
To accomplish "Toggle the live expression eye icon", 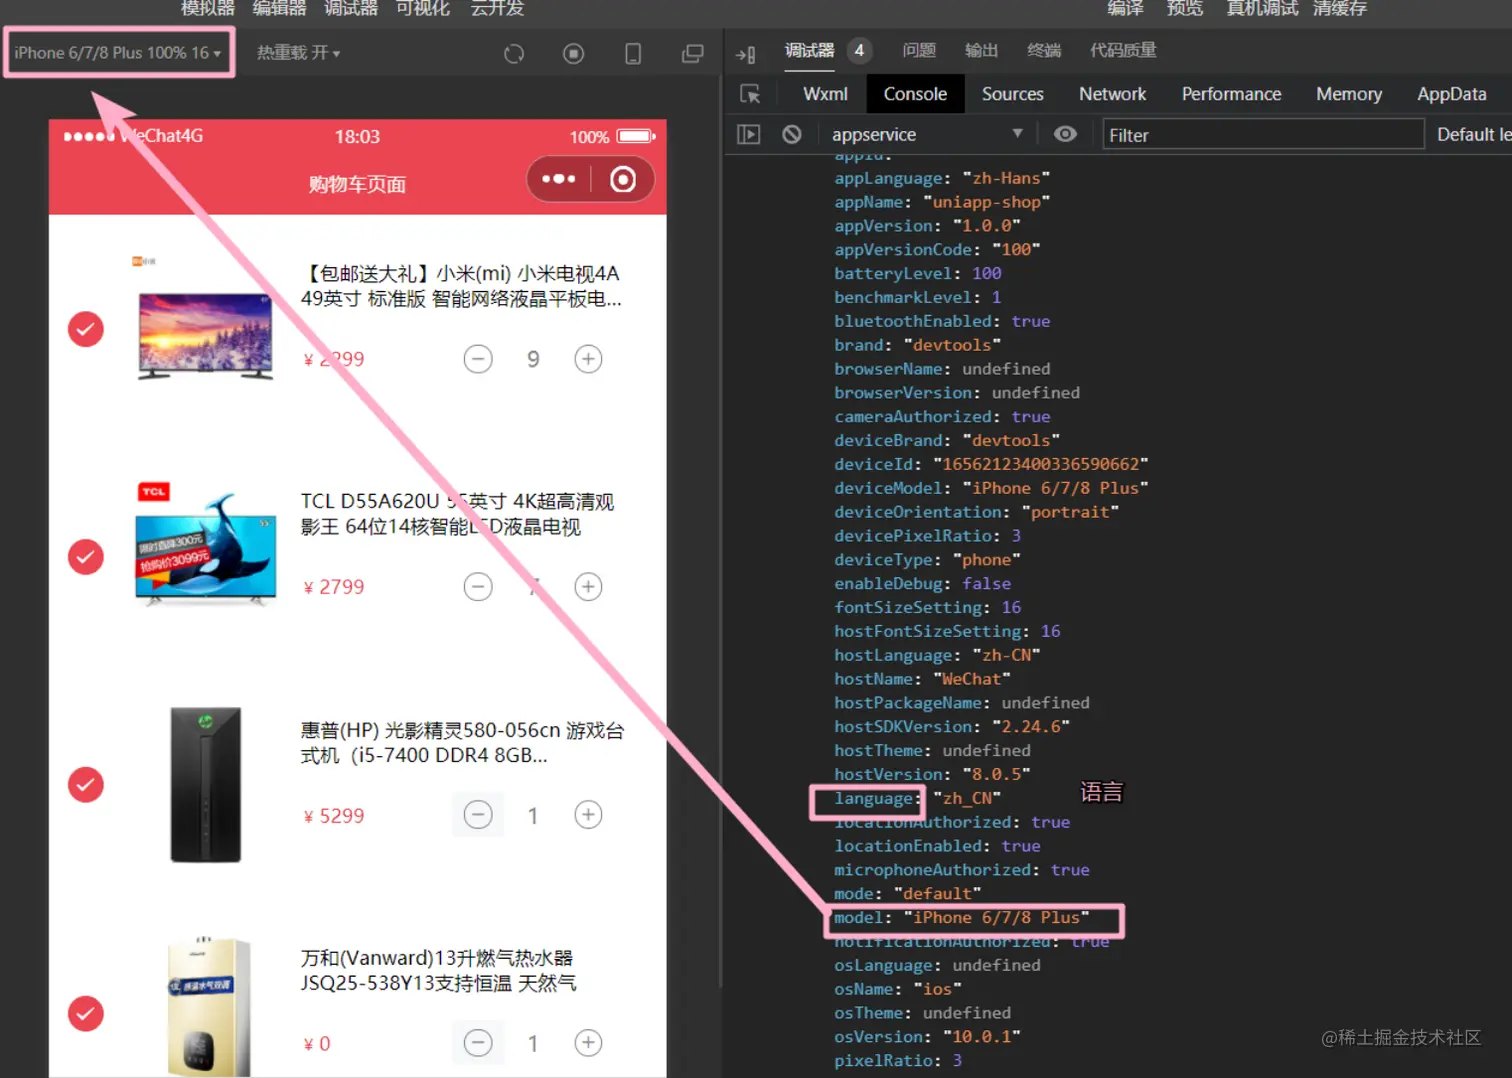I will click(1065, 134).
